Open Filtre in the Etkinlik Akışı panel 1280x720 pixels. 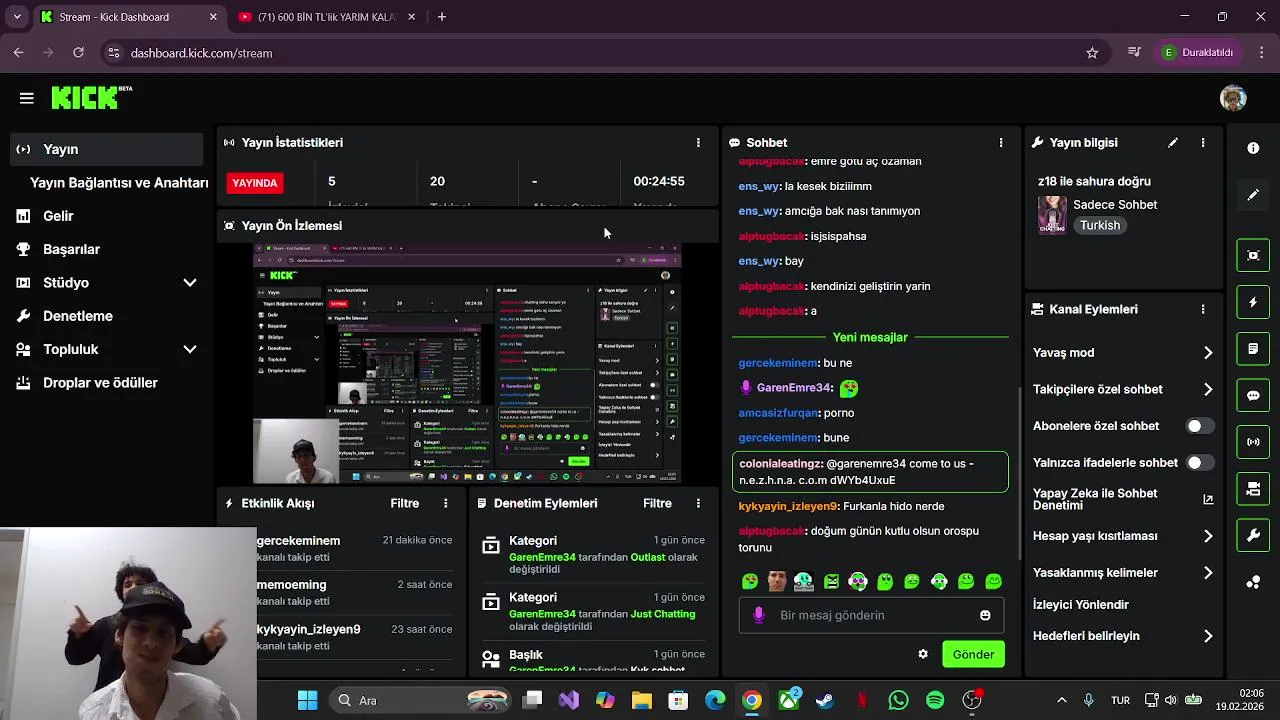click(404, 504)
